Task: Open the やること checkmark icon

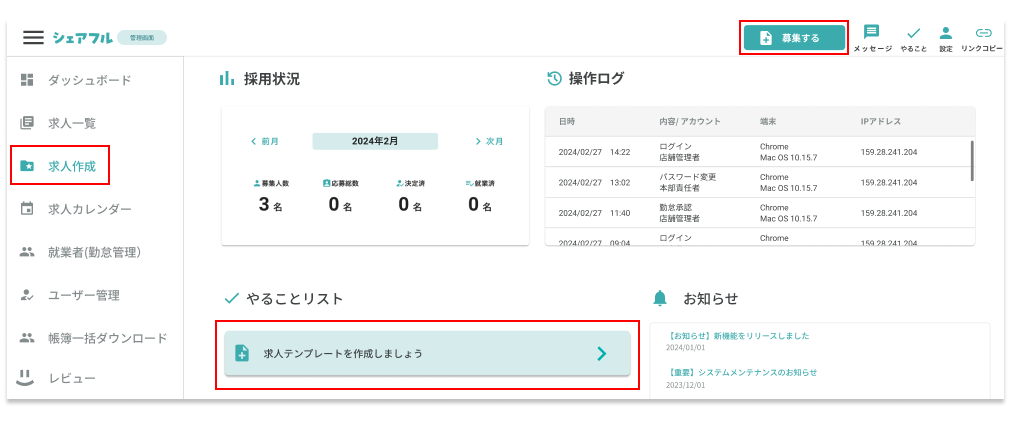Action: tap(913, 33)
